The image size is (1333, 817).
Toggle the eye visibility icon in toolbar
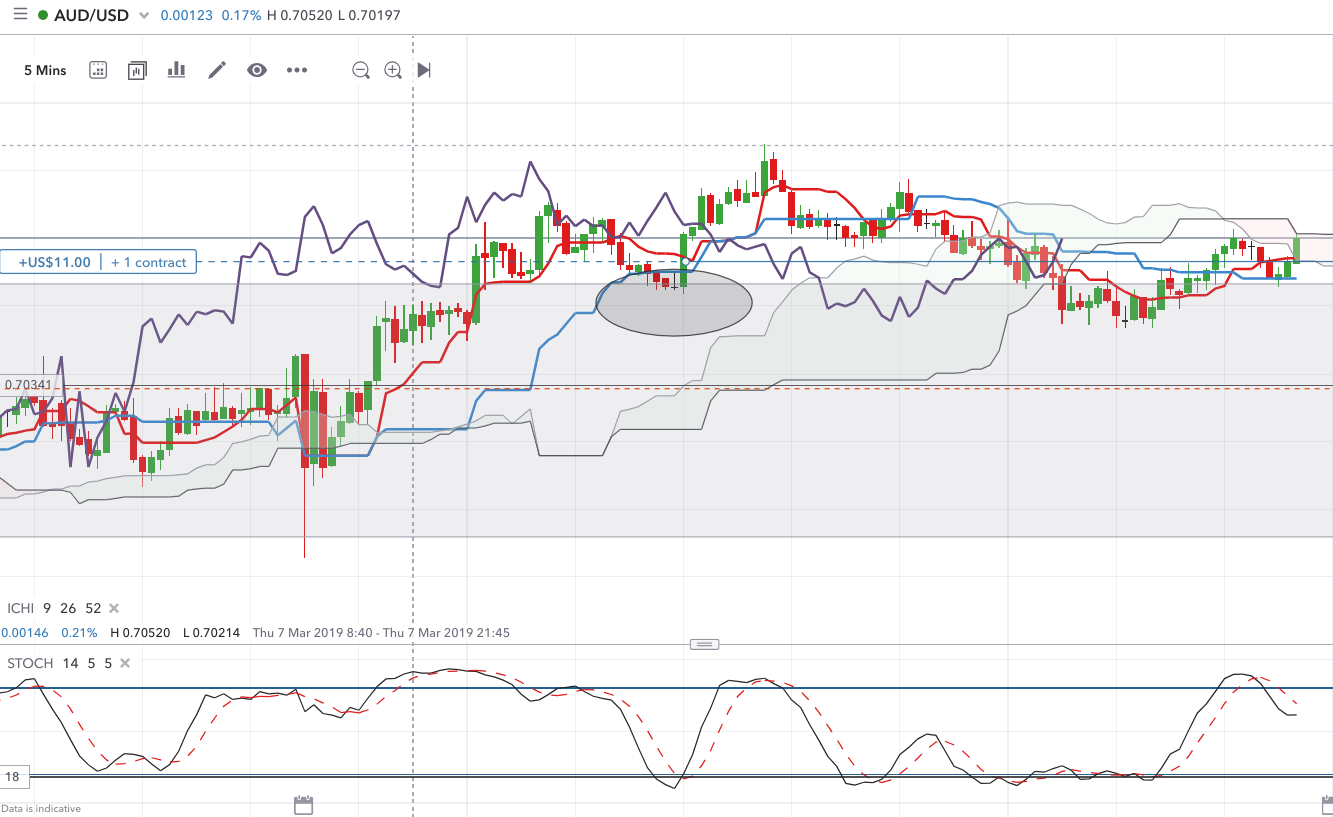pyautogui.click(x=257, y=70)
